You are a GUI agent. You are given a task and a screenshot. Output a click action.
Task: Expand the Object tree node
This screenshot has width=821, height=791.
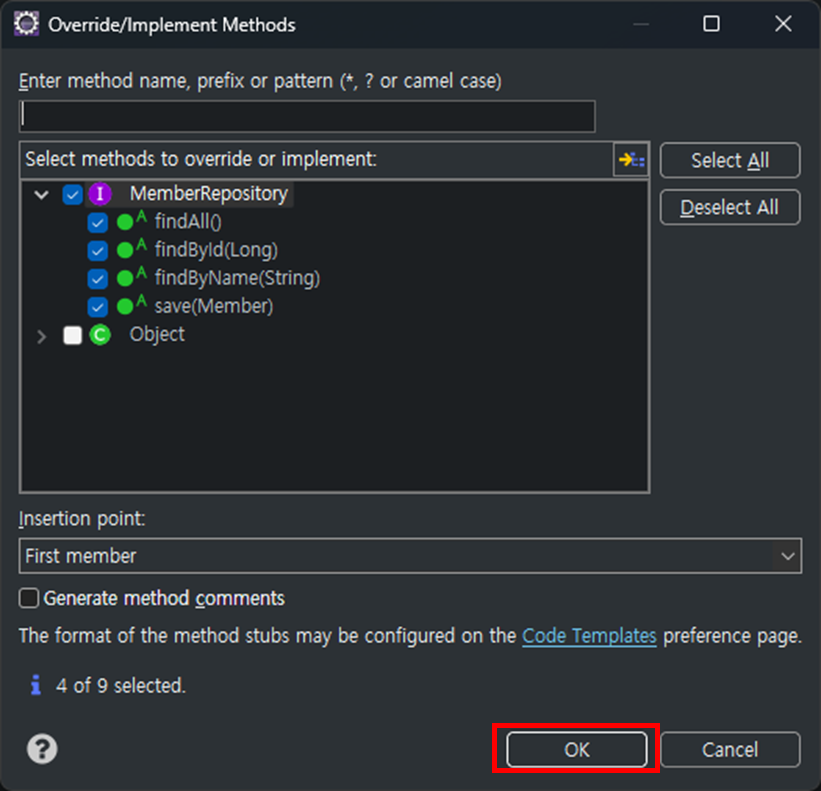click(41, 336)
